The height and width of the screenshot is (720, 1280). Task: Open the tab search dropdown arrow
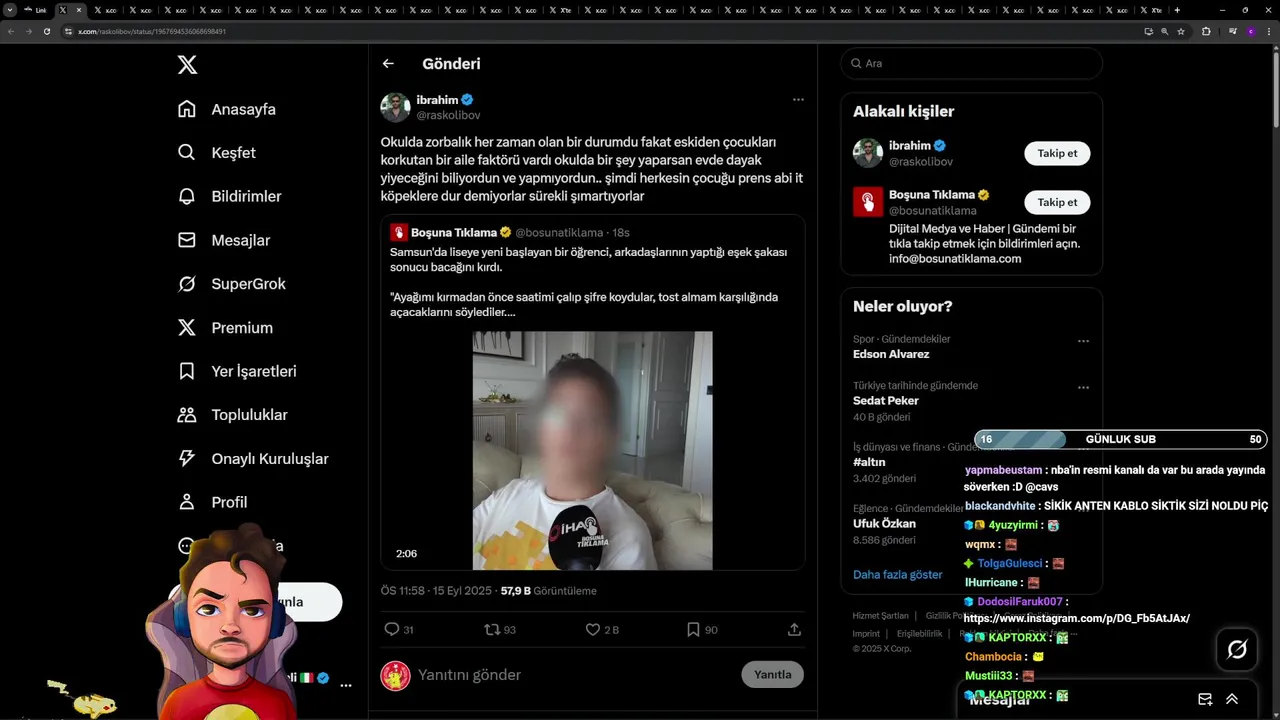pos(9,10)
